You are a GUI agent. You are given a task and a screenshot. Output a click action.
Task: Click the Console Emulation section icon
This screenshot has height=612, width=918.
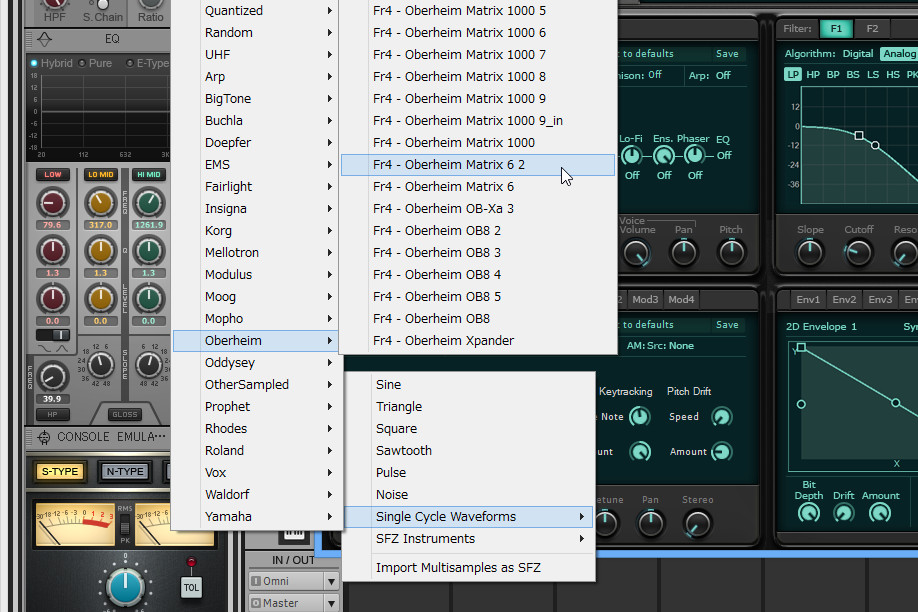(44, 437)
